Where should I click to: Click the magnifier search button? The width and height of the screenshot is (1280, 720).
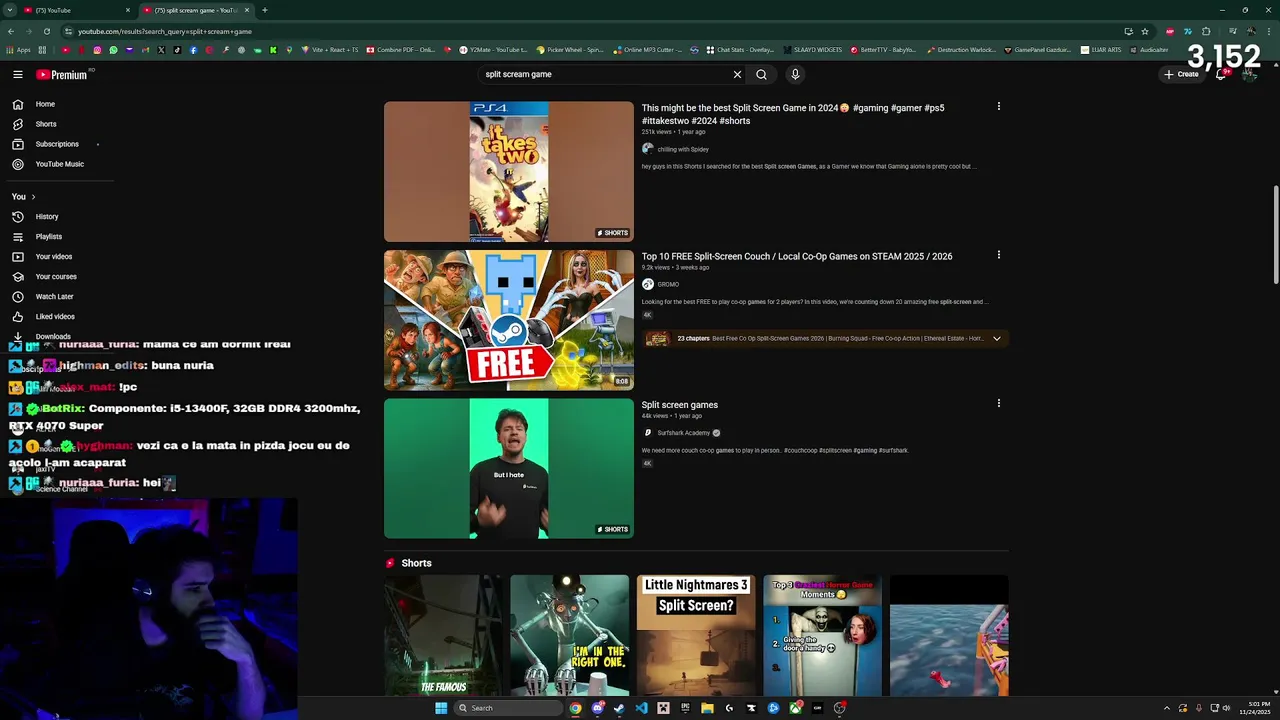[x=761, y=74]
